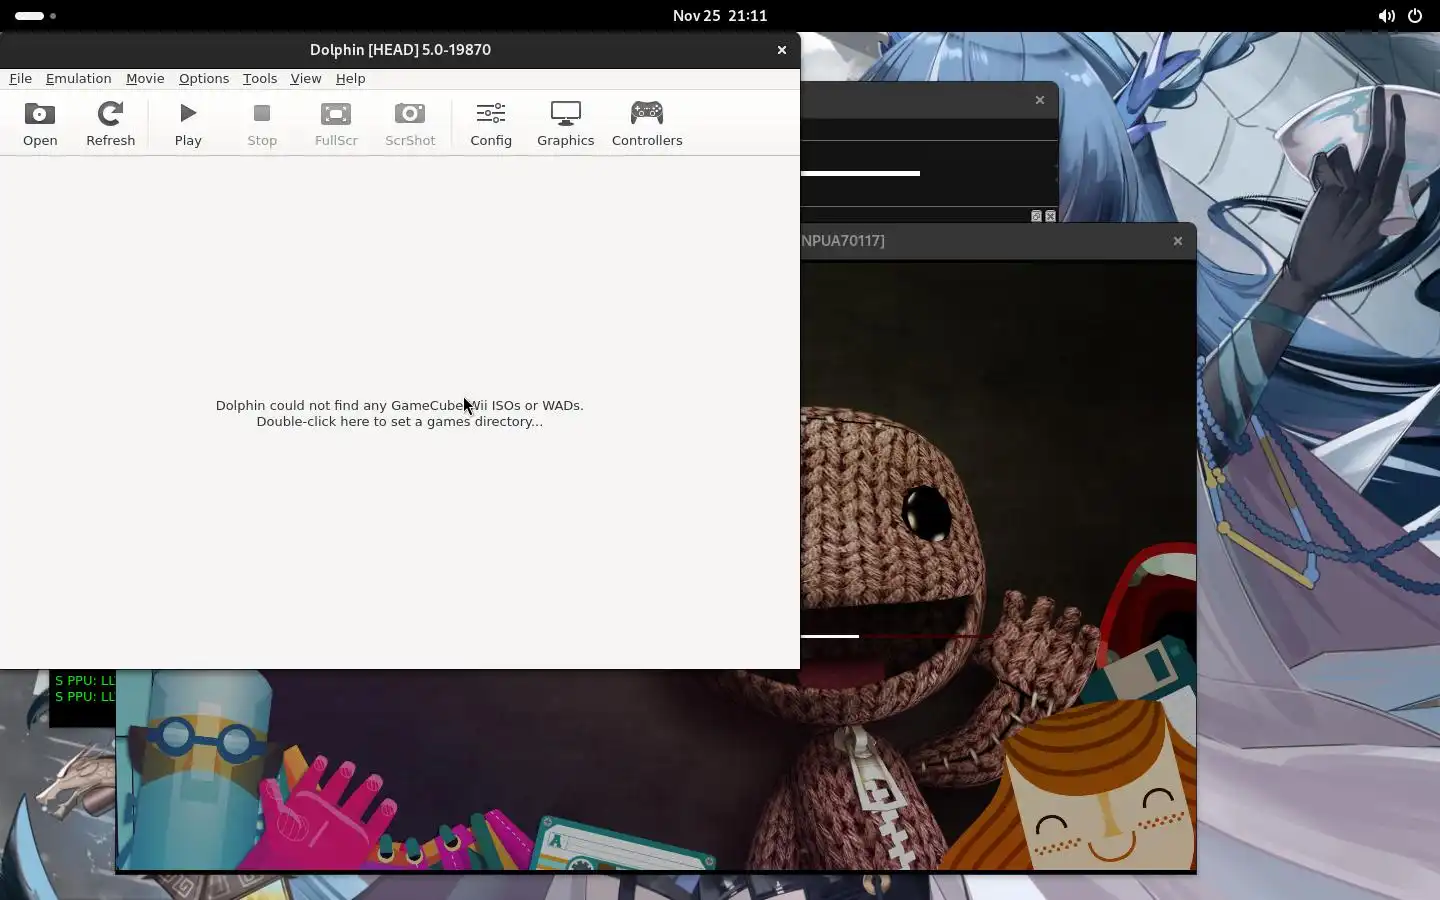Toggle fullscreen with FullScr icon
Screen dimensions: 1440x900
(336, 124)
